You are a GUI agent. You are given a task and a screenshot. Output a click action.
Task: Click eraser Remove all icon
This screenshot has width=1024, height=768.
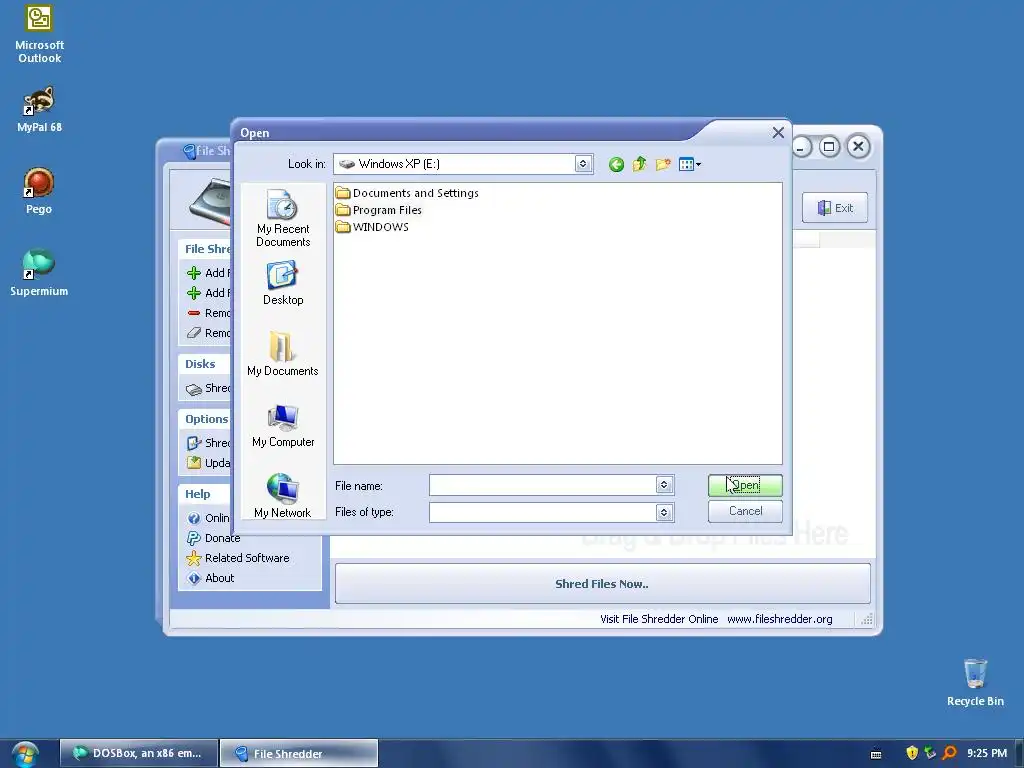coord(194,333)
